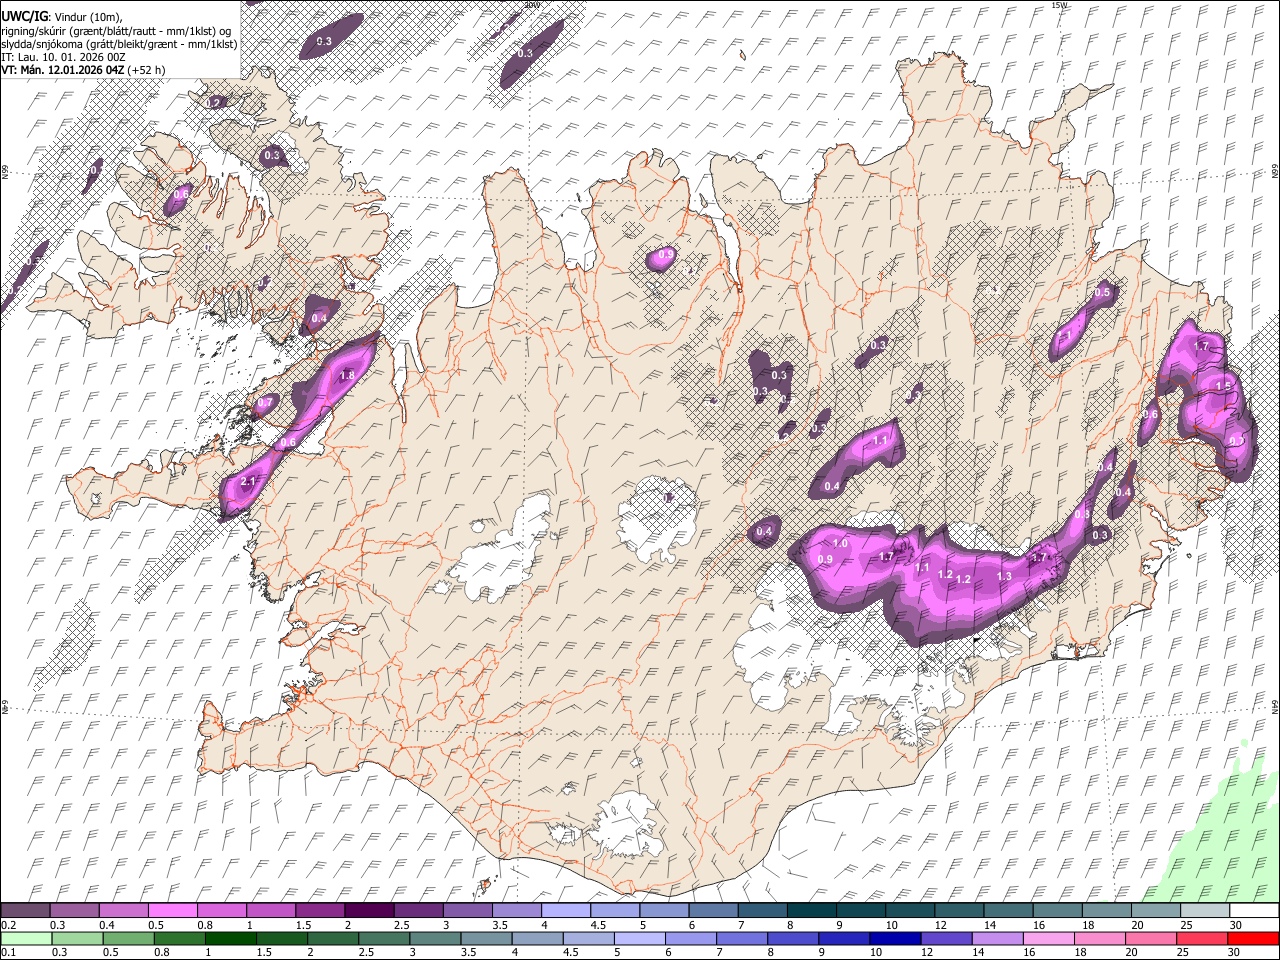This screenshot has height=960, width=1280.
Task: Click the 0.7 snowfall value on the map
Action: 265,403
